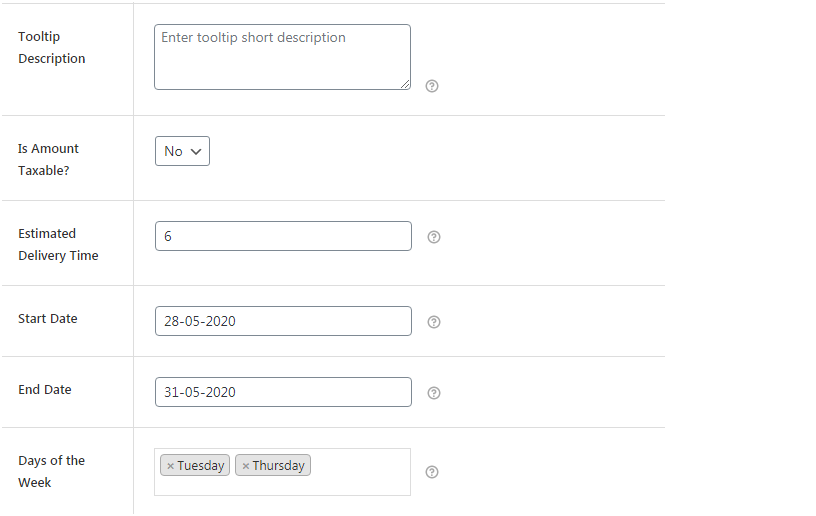Click help icon next to Estimated Delivery Time

(x=434, y=237)
